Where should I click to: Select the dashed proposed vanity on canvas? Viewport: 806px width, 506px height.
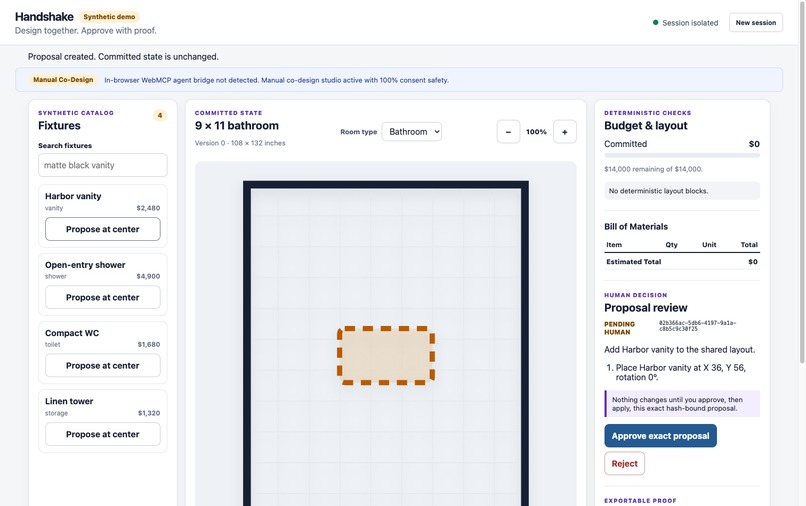click(x=386, y=355)
